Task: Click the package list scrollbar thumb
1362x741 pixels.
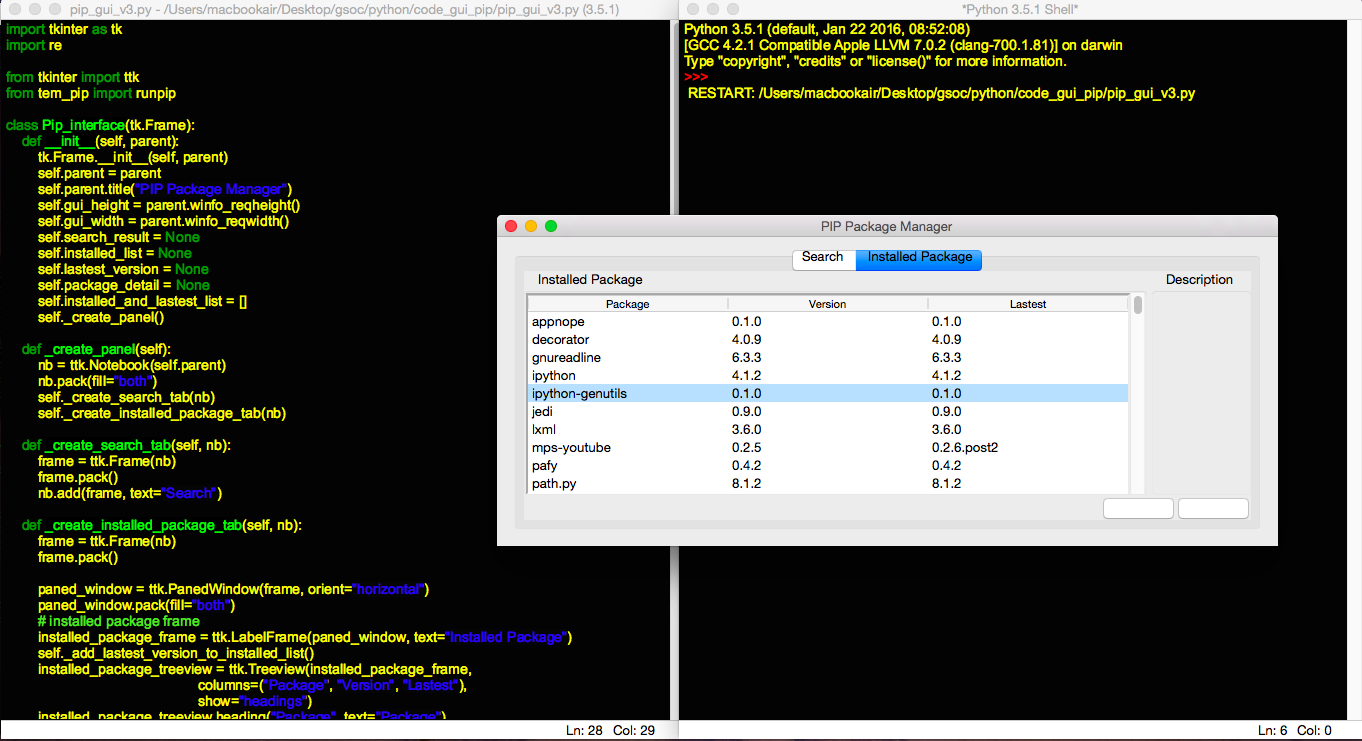Action: click(x=1138, y=305)
